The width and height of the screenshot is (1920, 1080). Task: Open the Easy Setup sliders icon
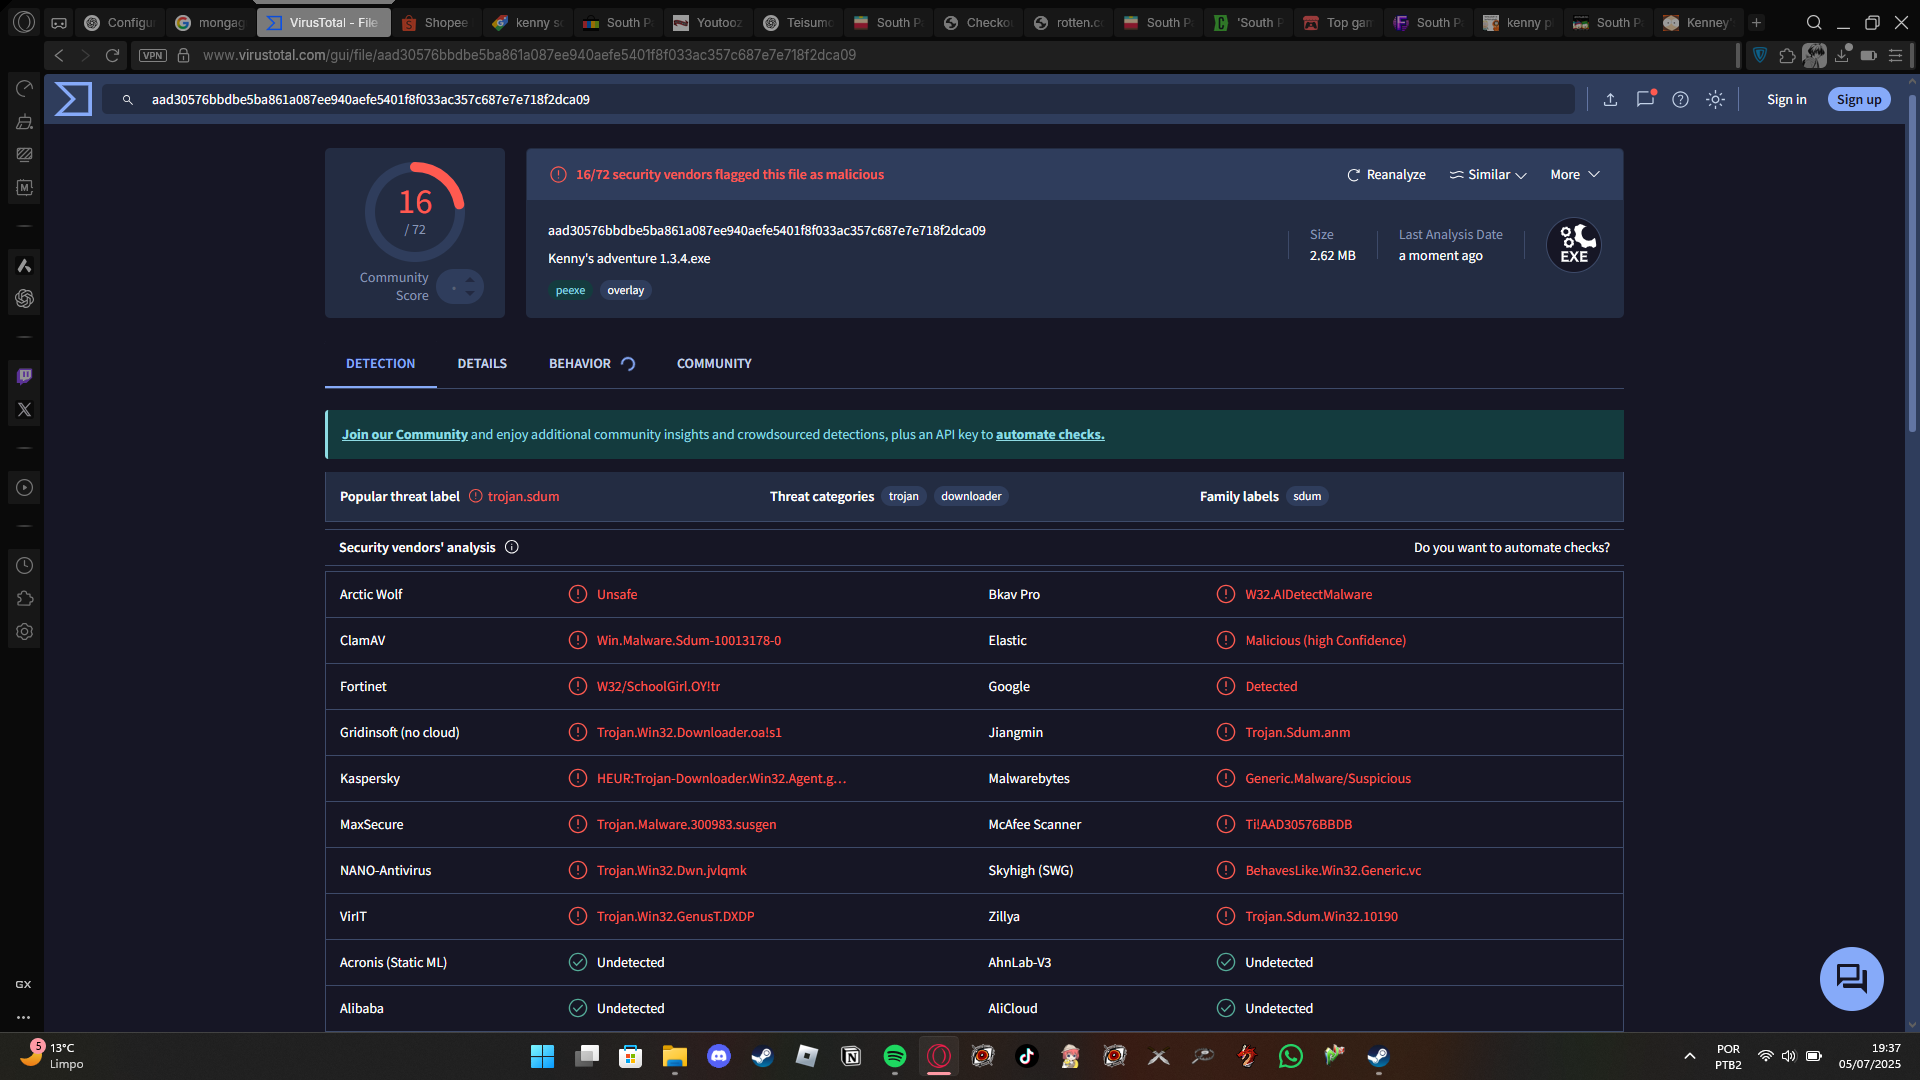tap(1895, 55)
